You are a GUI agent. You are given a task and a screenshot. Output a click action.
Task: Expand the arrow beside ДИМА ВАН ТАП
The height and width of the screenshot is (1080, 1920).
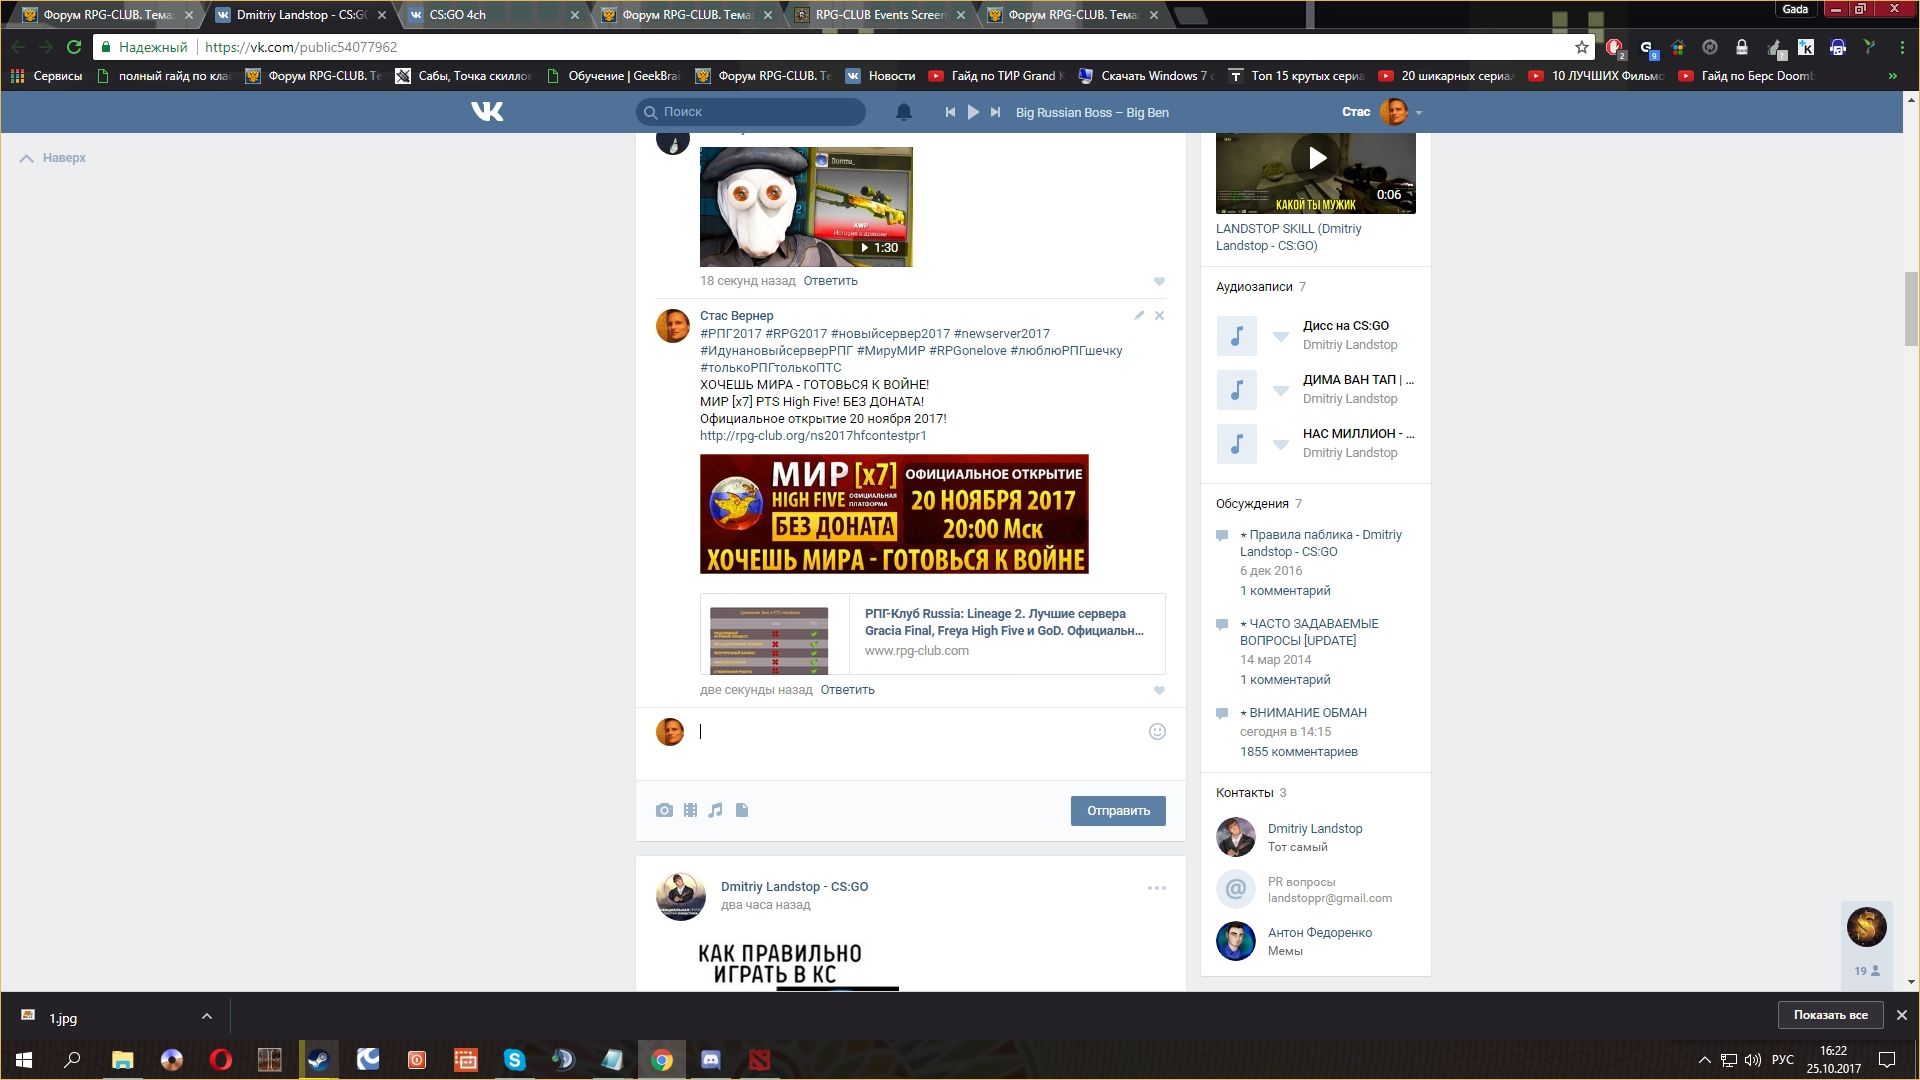click(1280, 391)
